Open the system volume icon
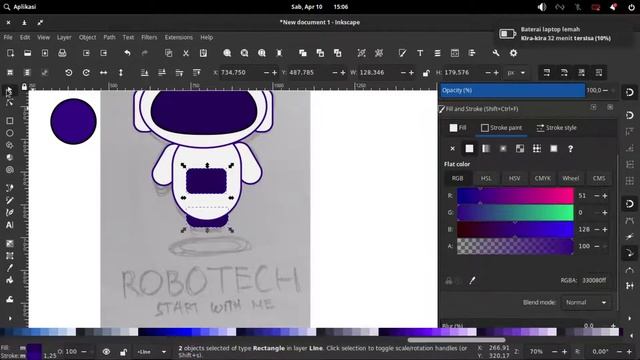 pos(542,7)
